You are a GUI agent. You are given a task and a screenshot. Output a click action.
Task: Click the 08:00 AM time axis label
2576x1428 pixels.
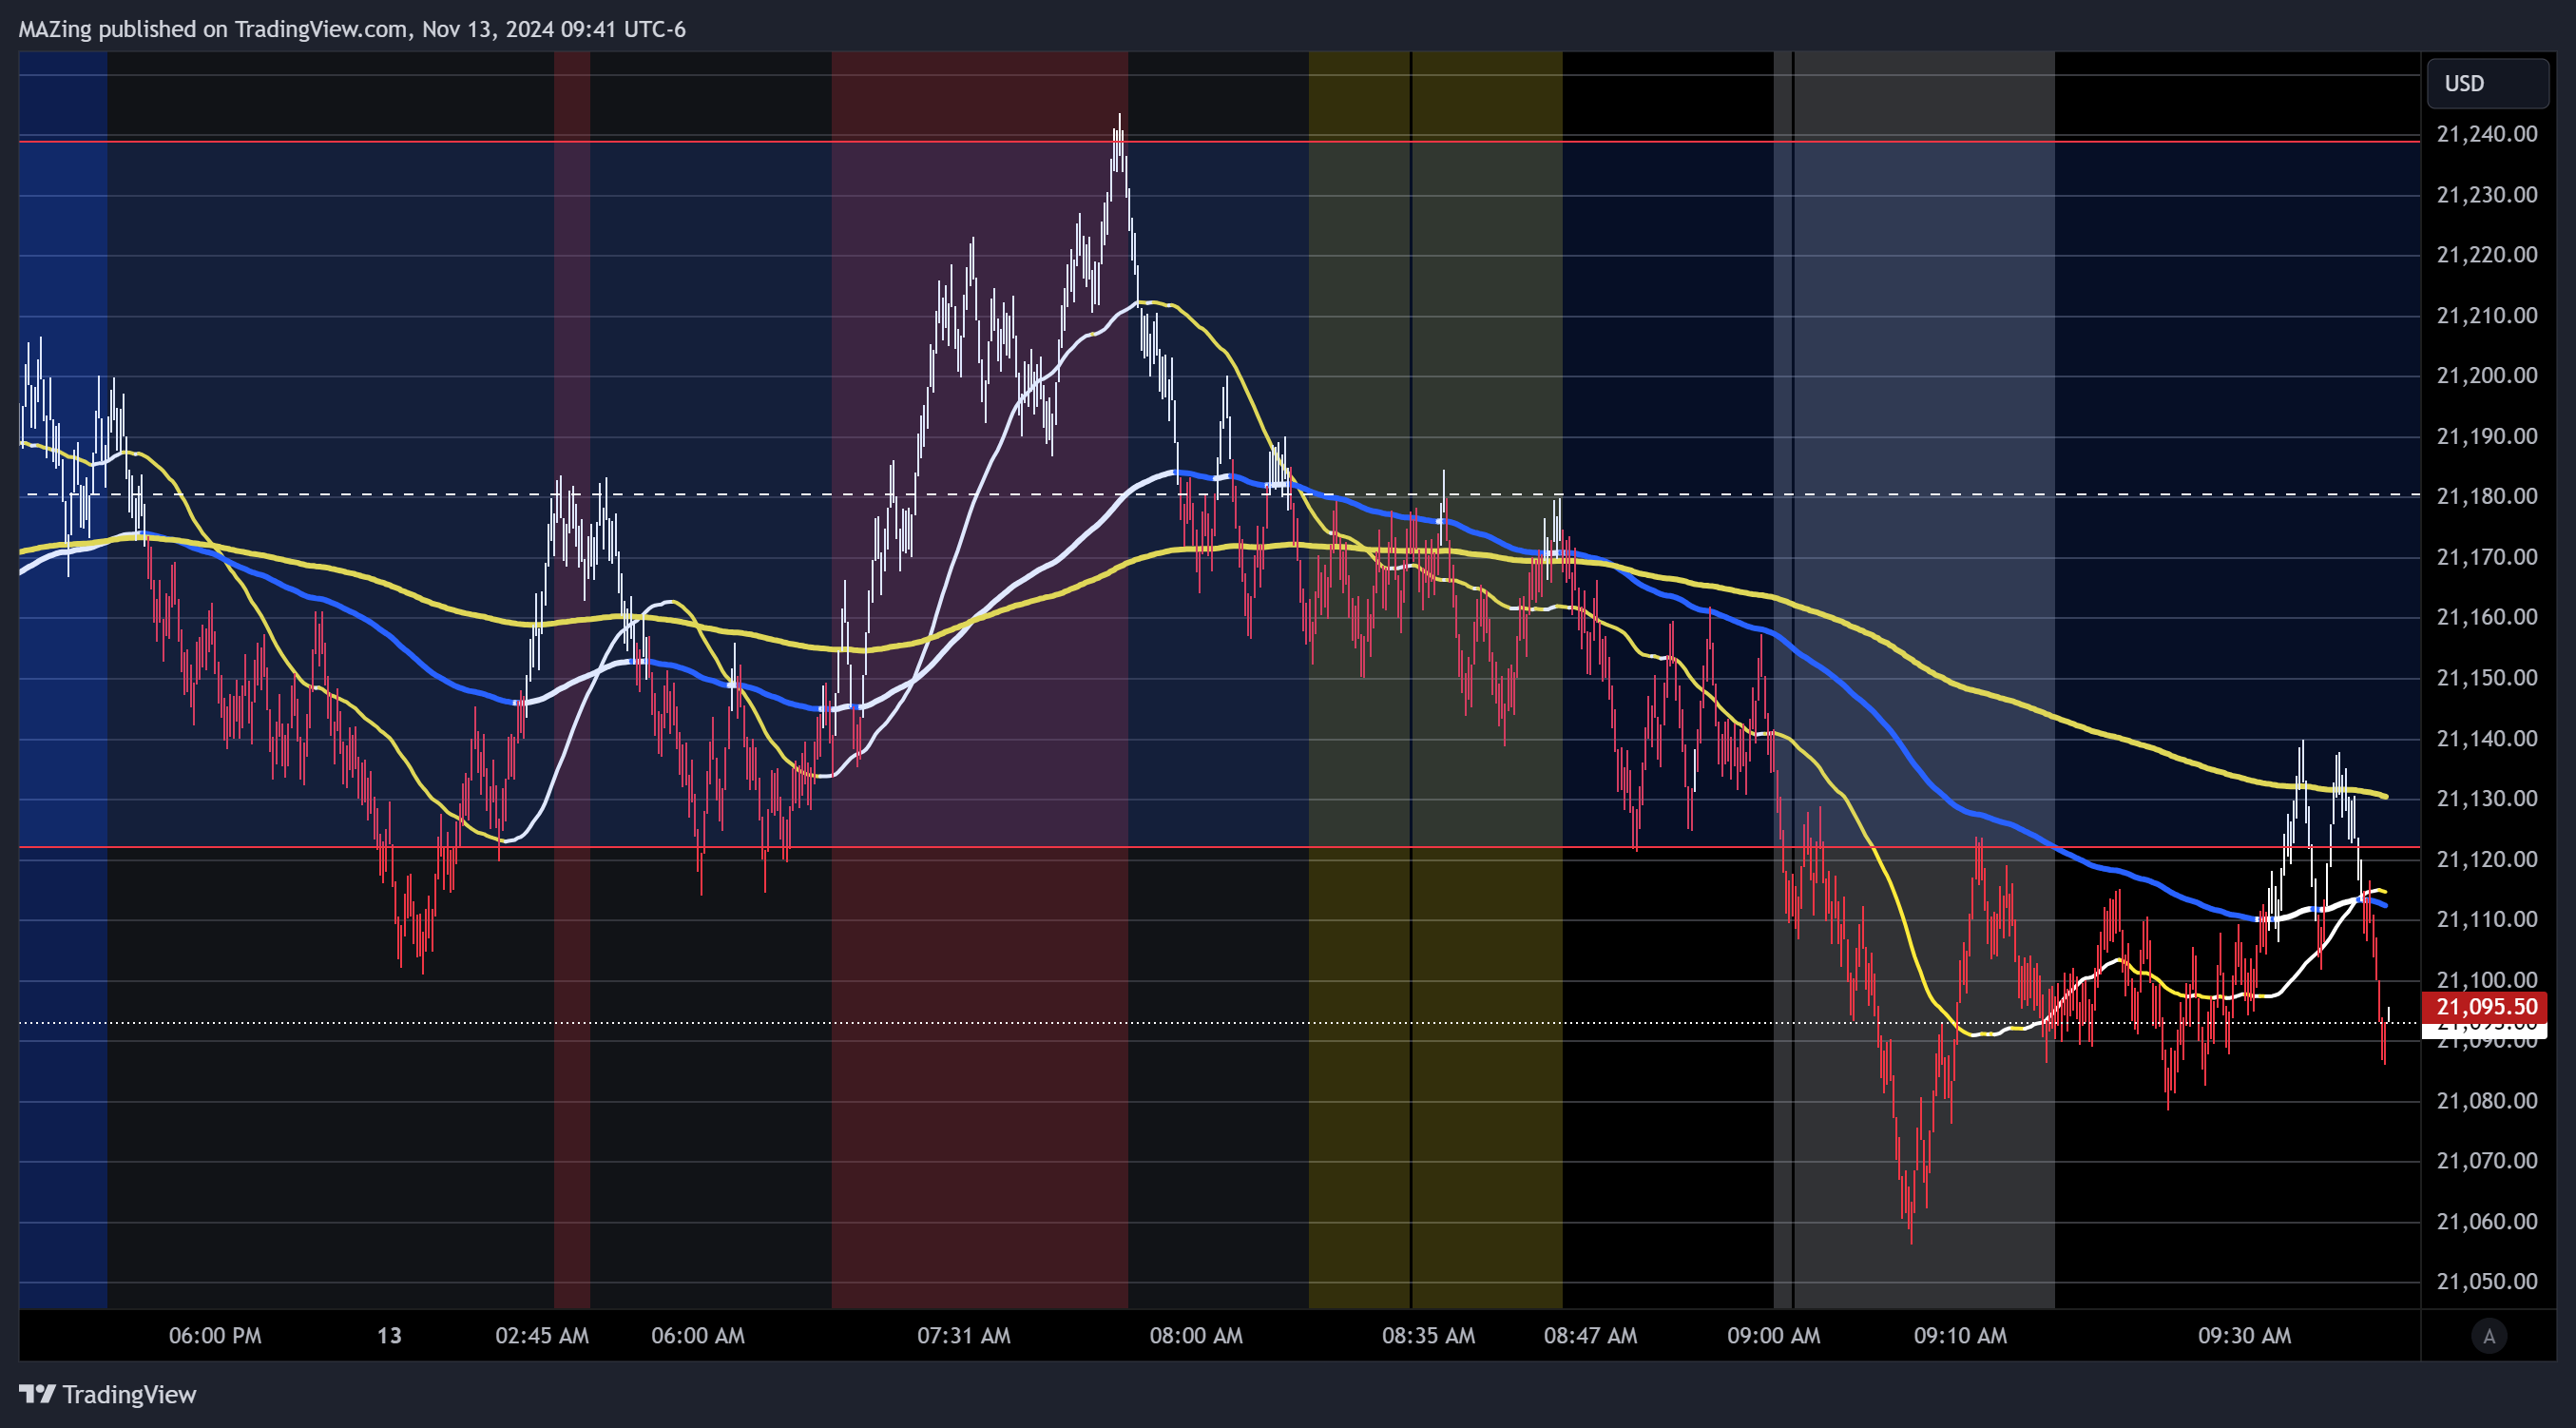[x=1196, y=1335]
